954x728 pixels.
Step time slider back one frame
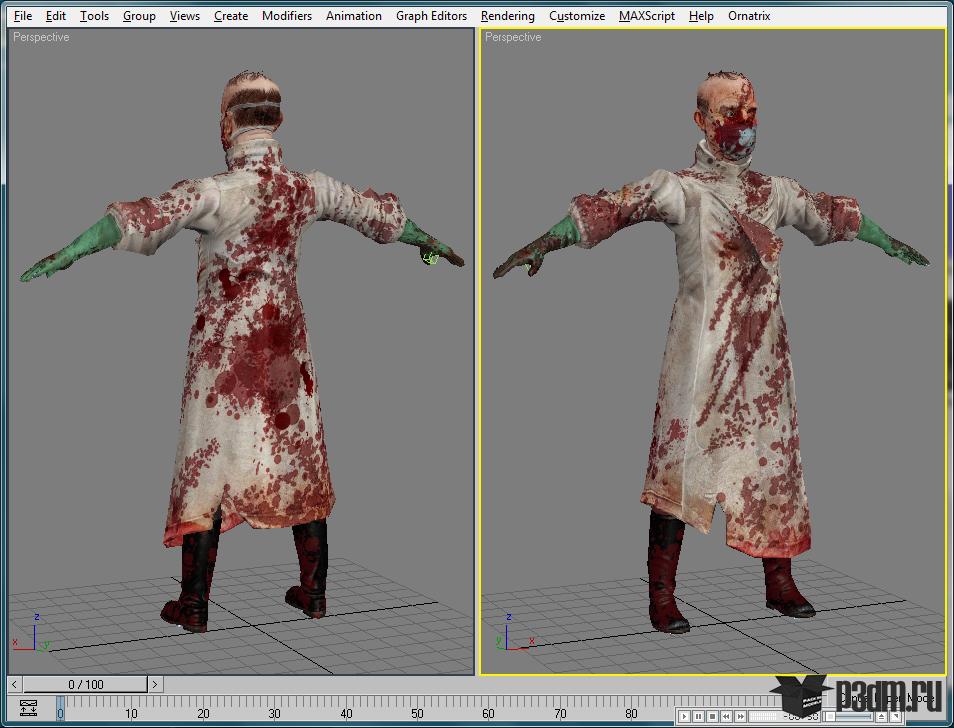tap(15, 684)
